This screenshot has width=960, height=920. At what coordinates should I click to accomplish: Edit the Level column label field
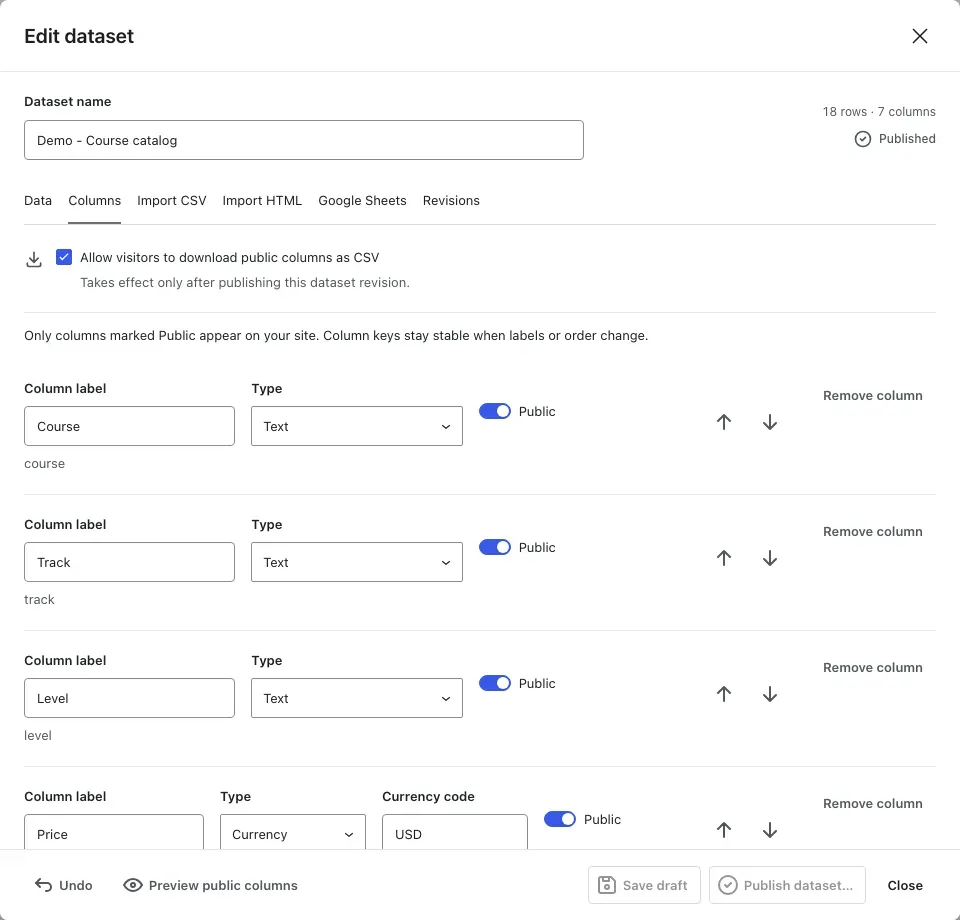(129, 698)
